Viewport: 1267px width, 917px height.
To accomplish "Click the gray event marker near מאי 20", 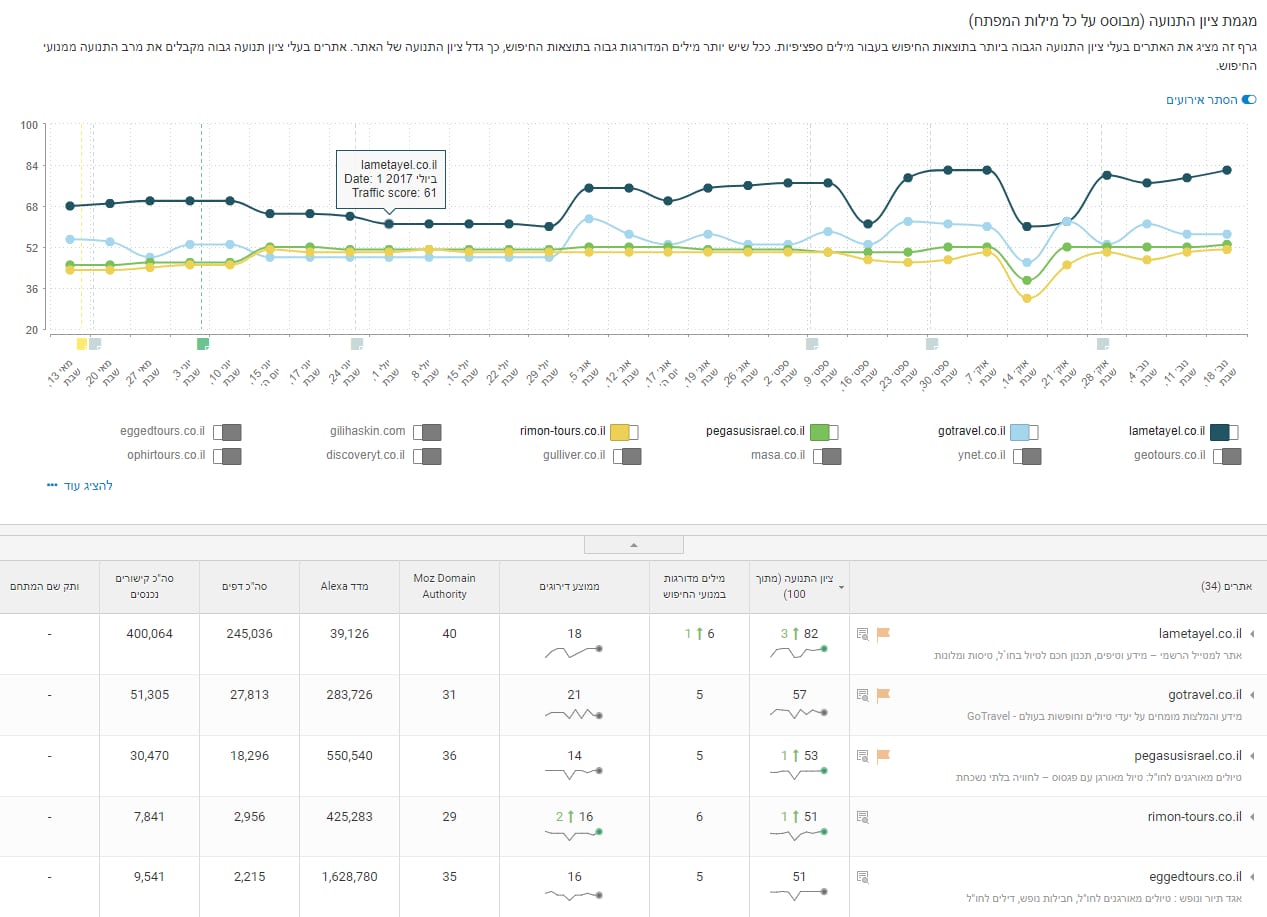I will coord(95,344).
